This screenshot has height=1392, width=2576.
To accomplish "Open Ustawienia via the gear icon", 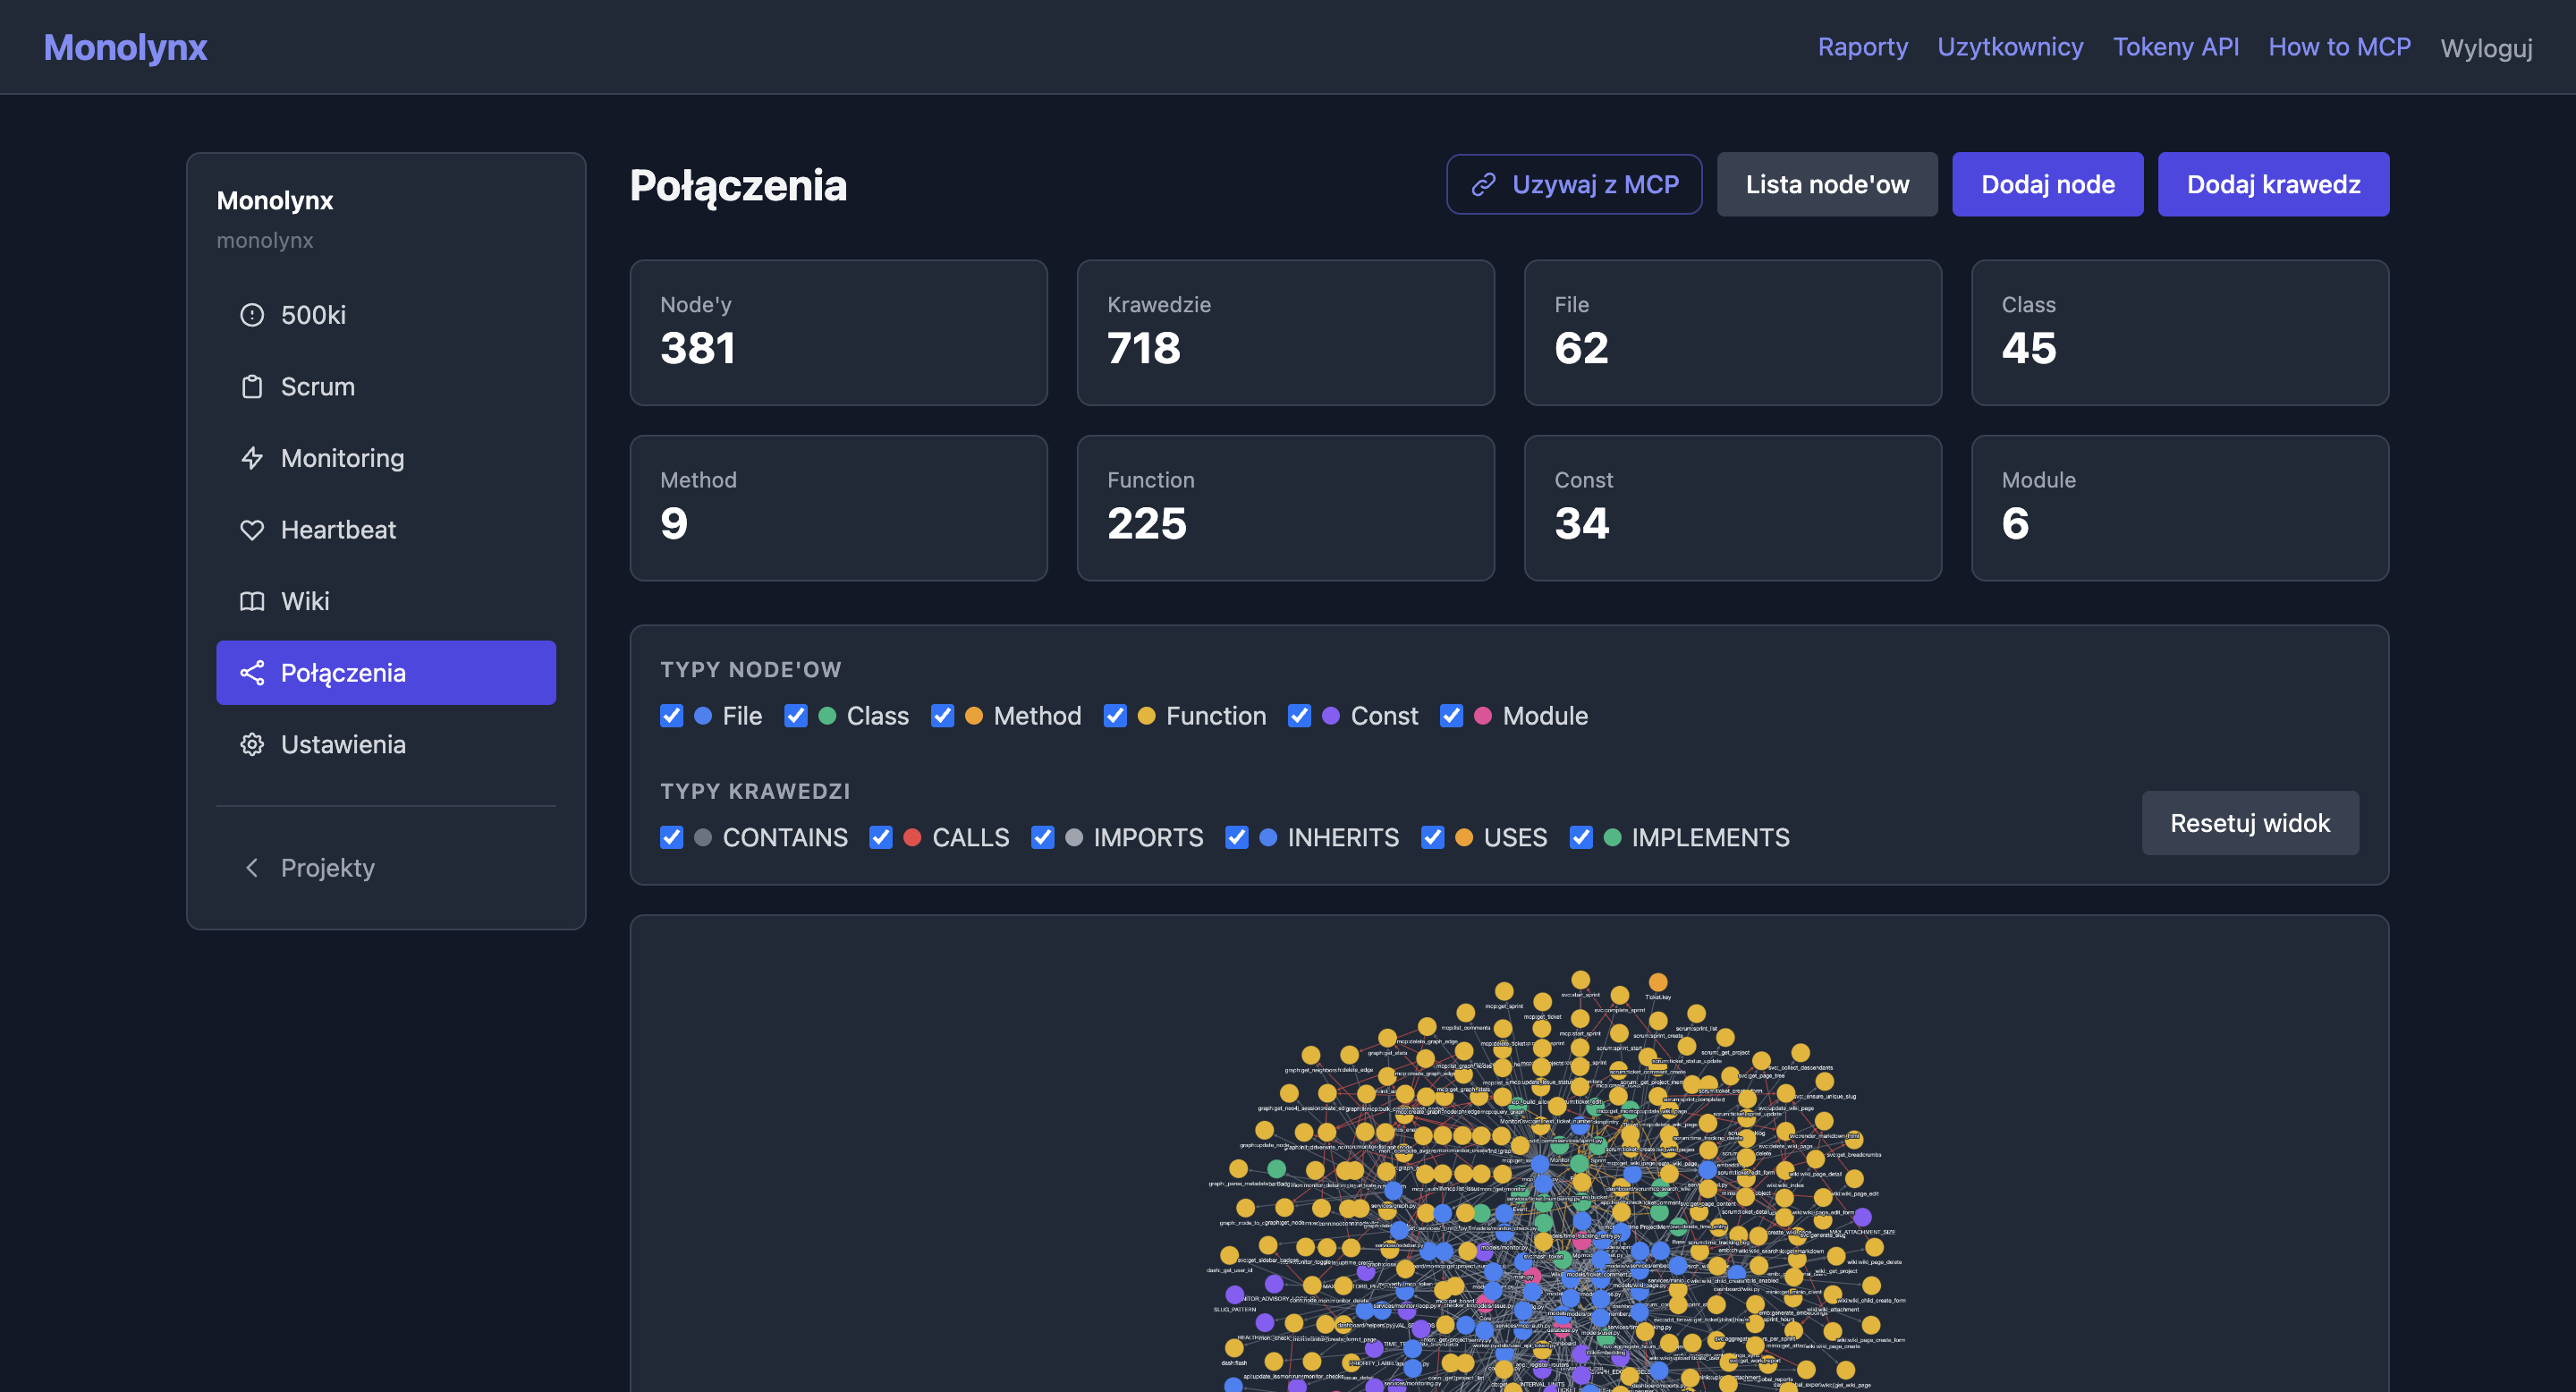I will (252, 744).
